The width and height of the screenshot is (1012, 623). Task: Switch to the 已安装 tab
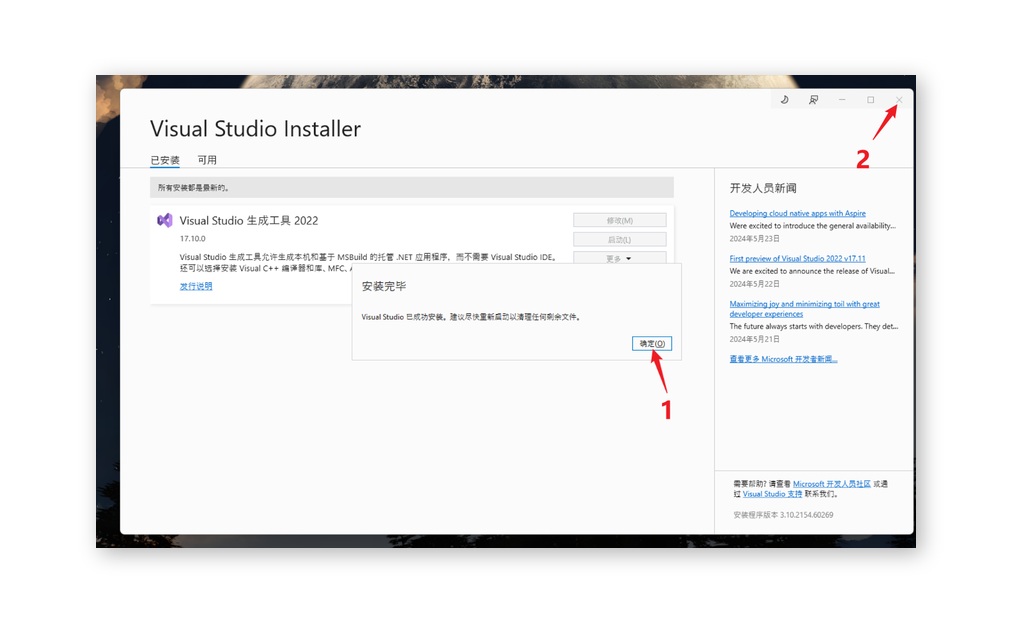(x=165, y=160)
